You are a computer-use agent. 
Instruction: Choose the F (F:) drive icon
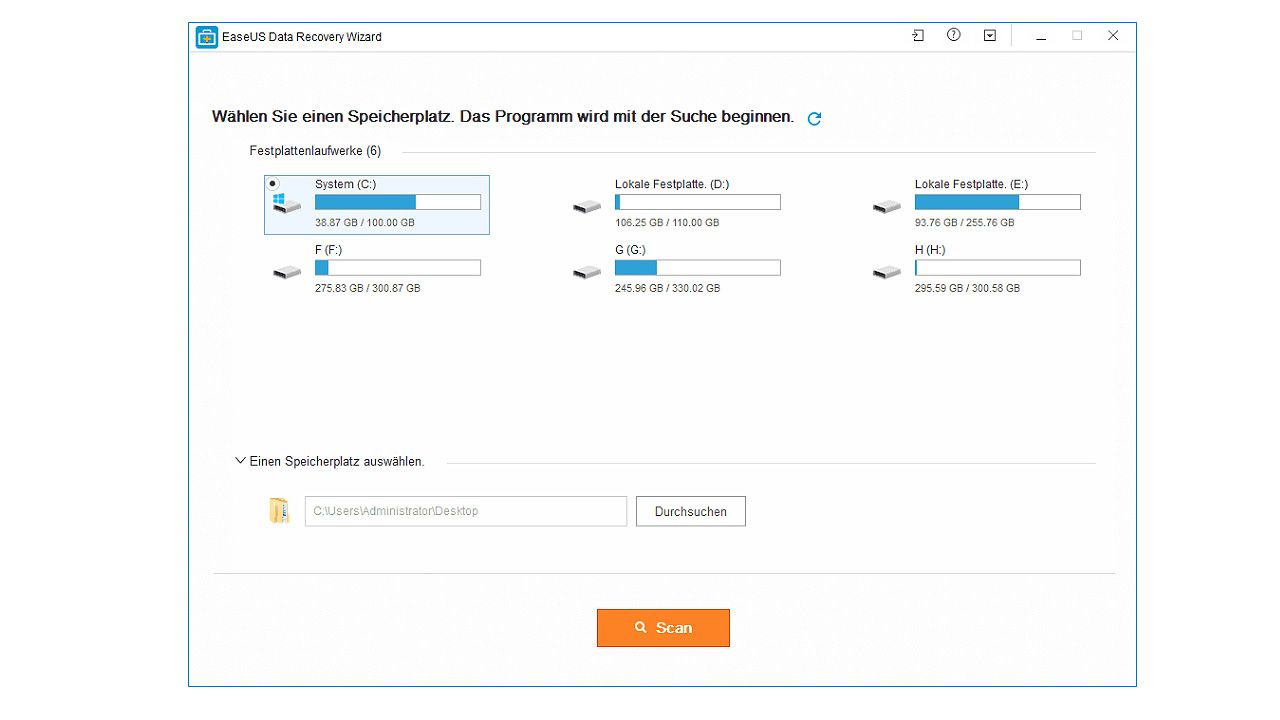pos(287,272)
